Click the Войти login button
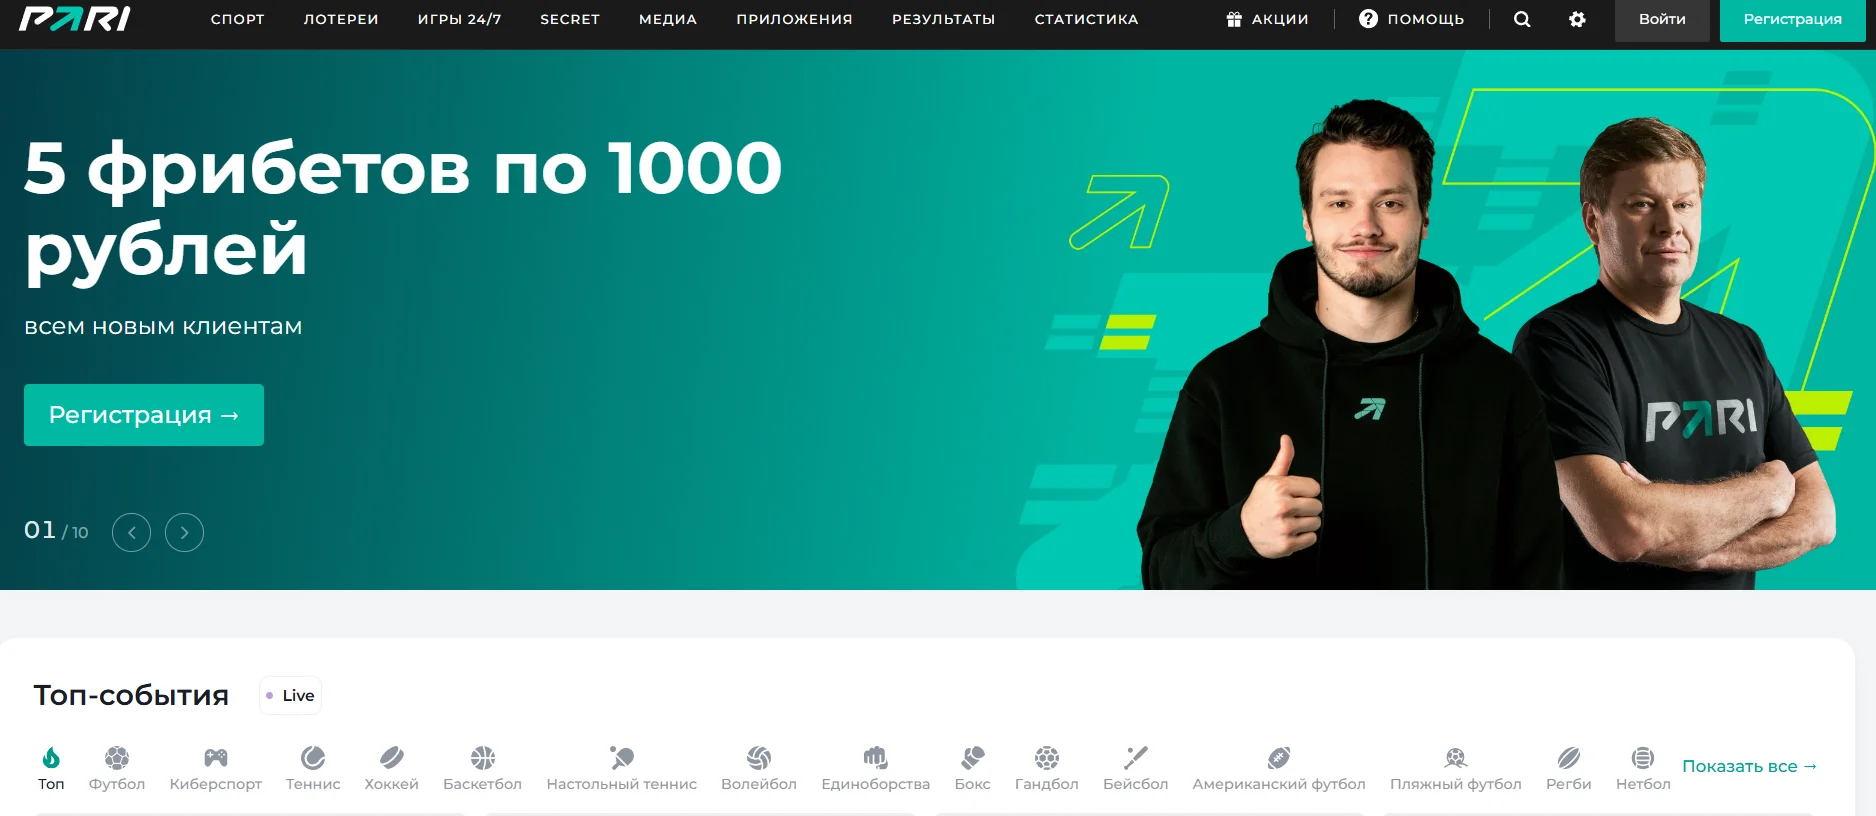This screenshot has height=816, width=1876. (x=1662, y=19)
